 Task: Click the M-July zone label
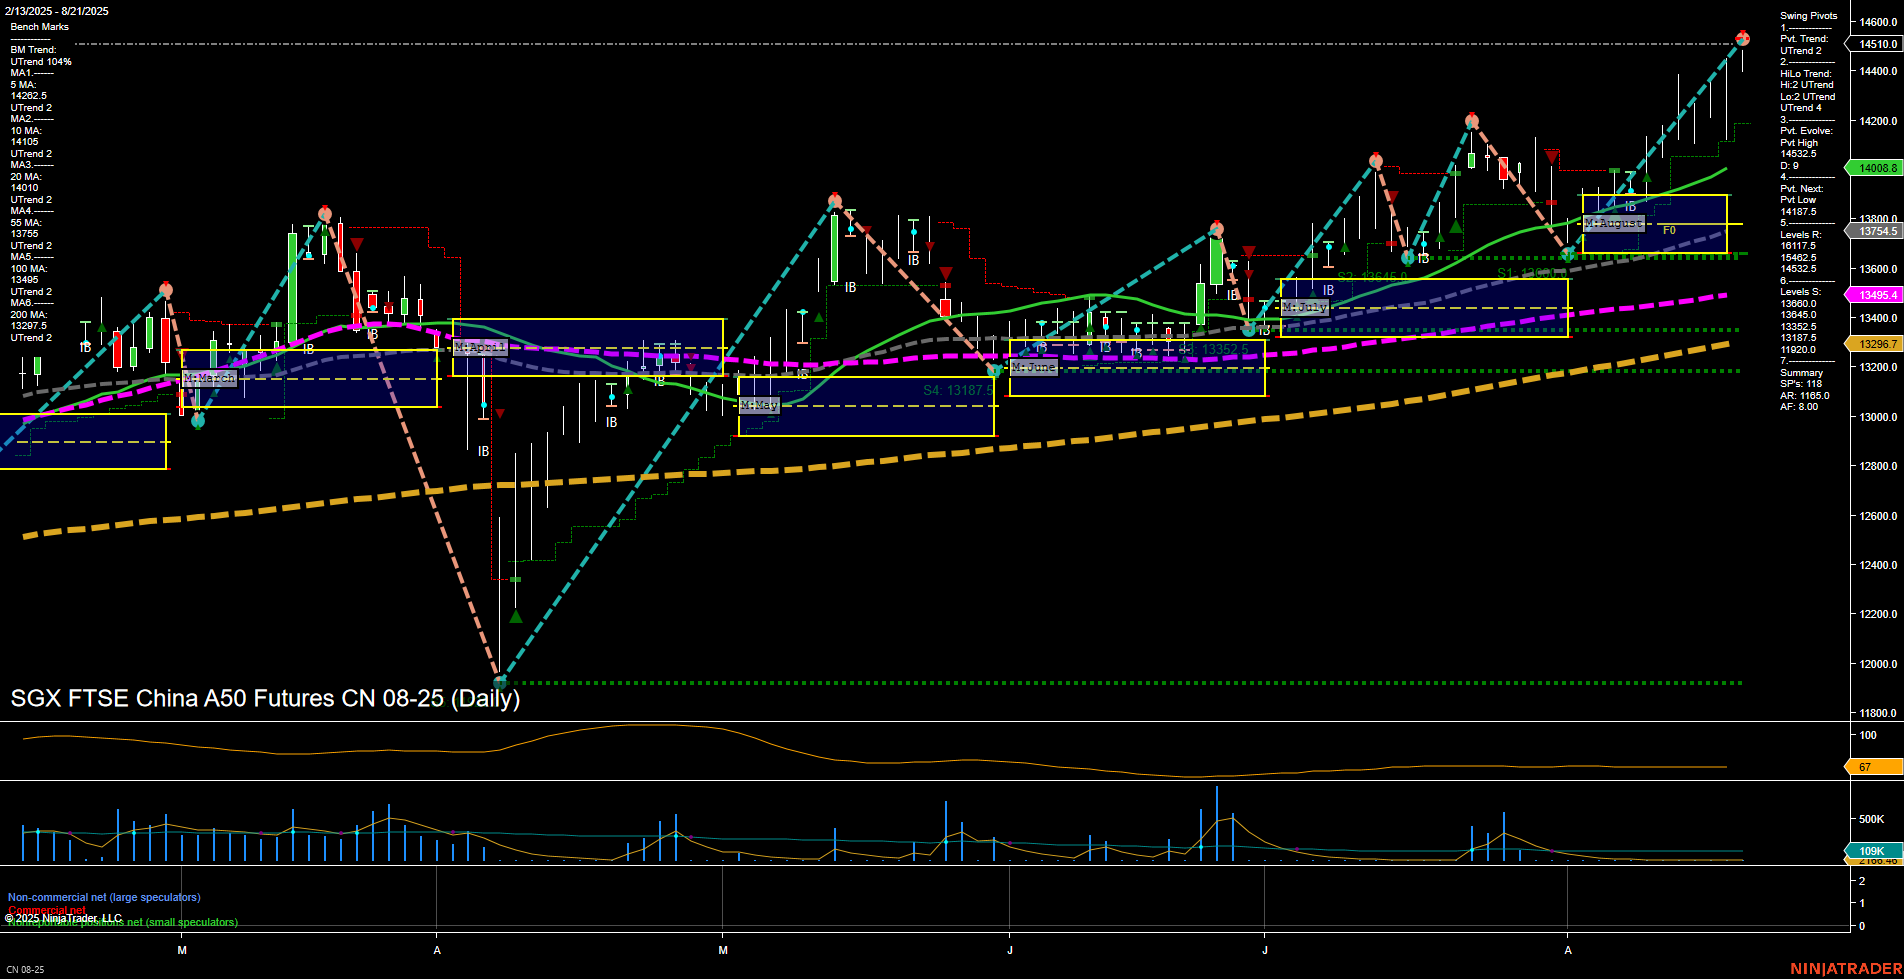pos(1304,307)
